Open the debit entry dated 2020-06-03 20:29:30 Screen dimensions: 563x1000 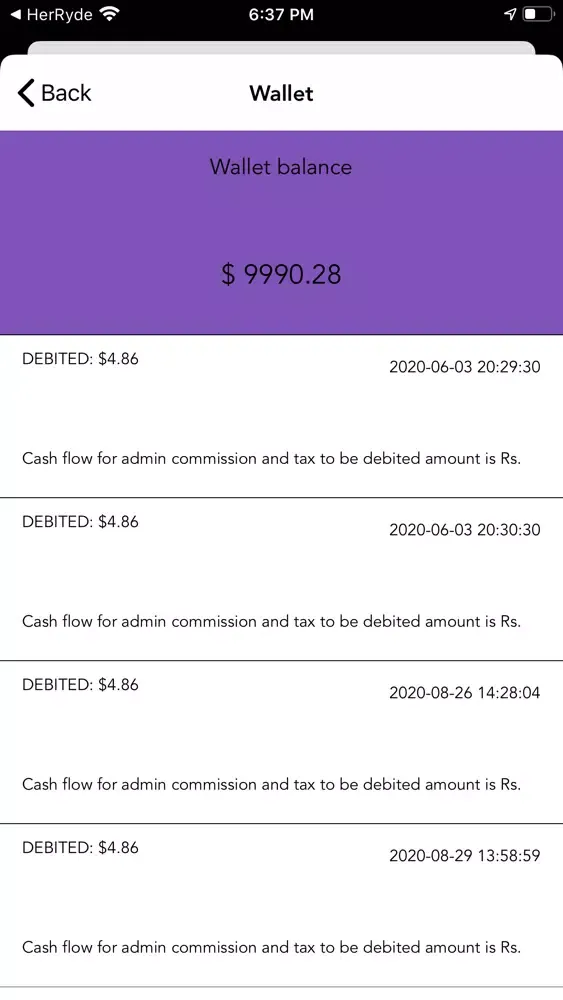pyautogui.click(x=281, y=416)
